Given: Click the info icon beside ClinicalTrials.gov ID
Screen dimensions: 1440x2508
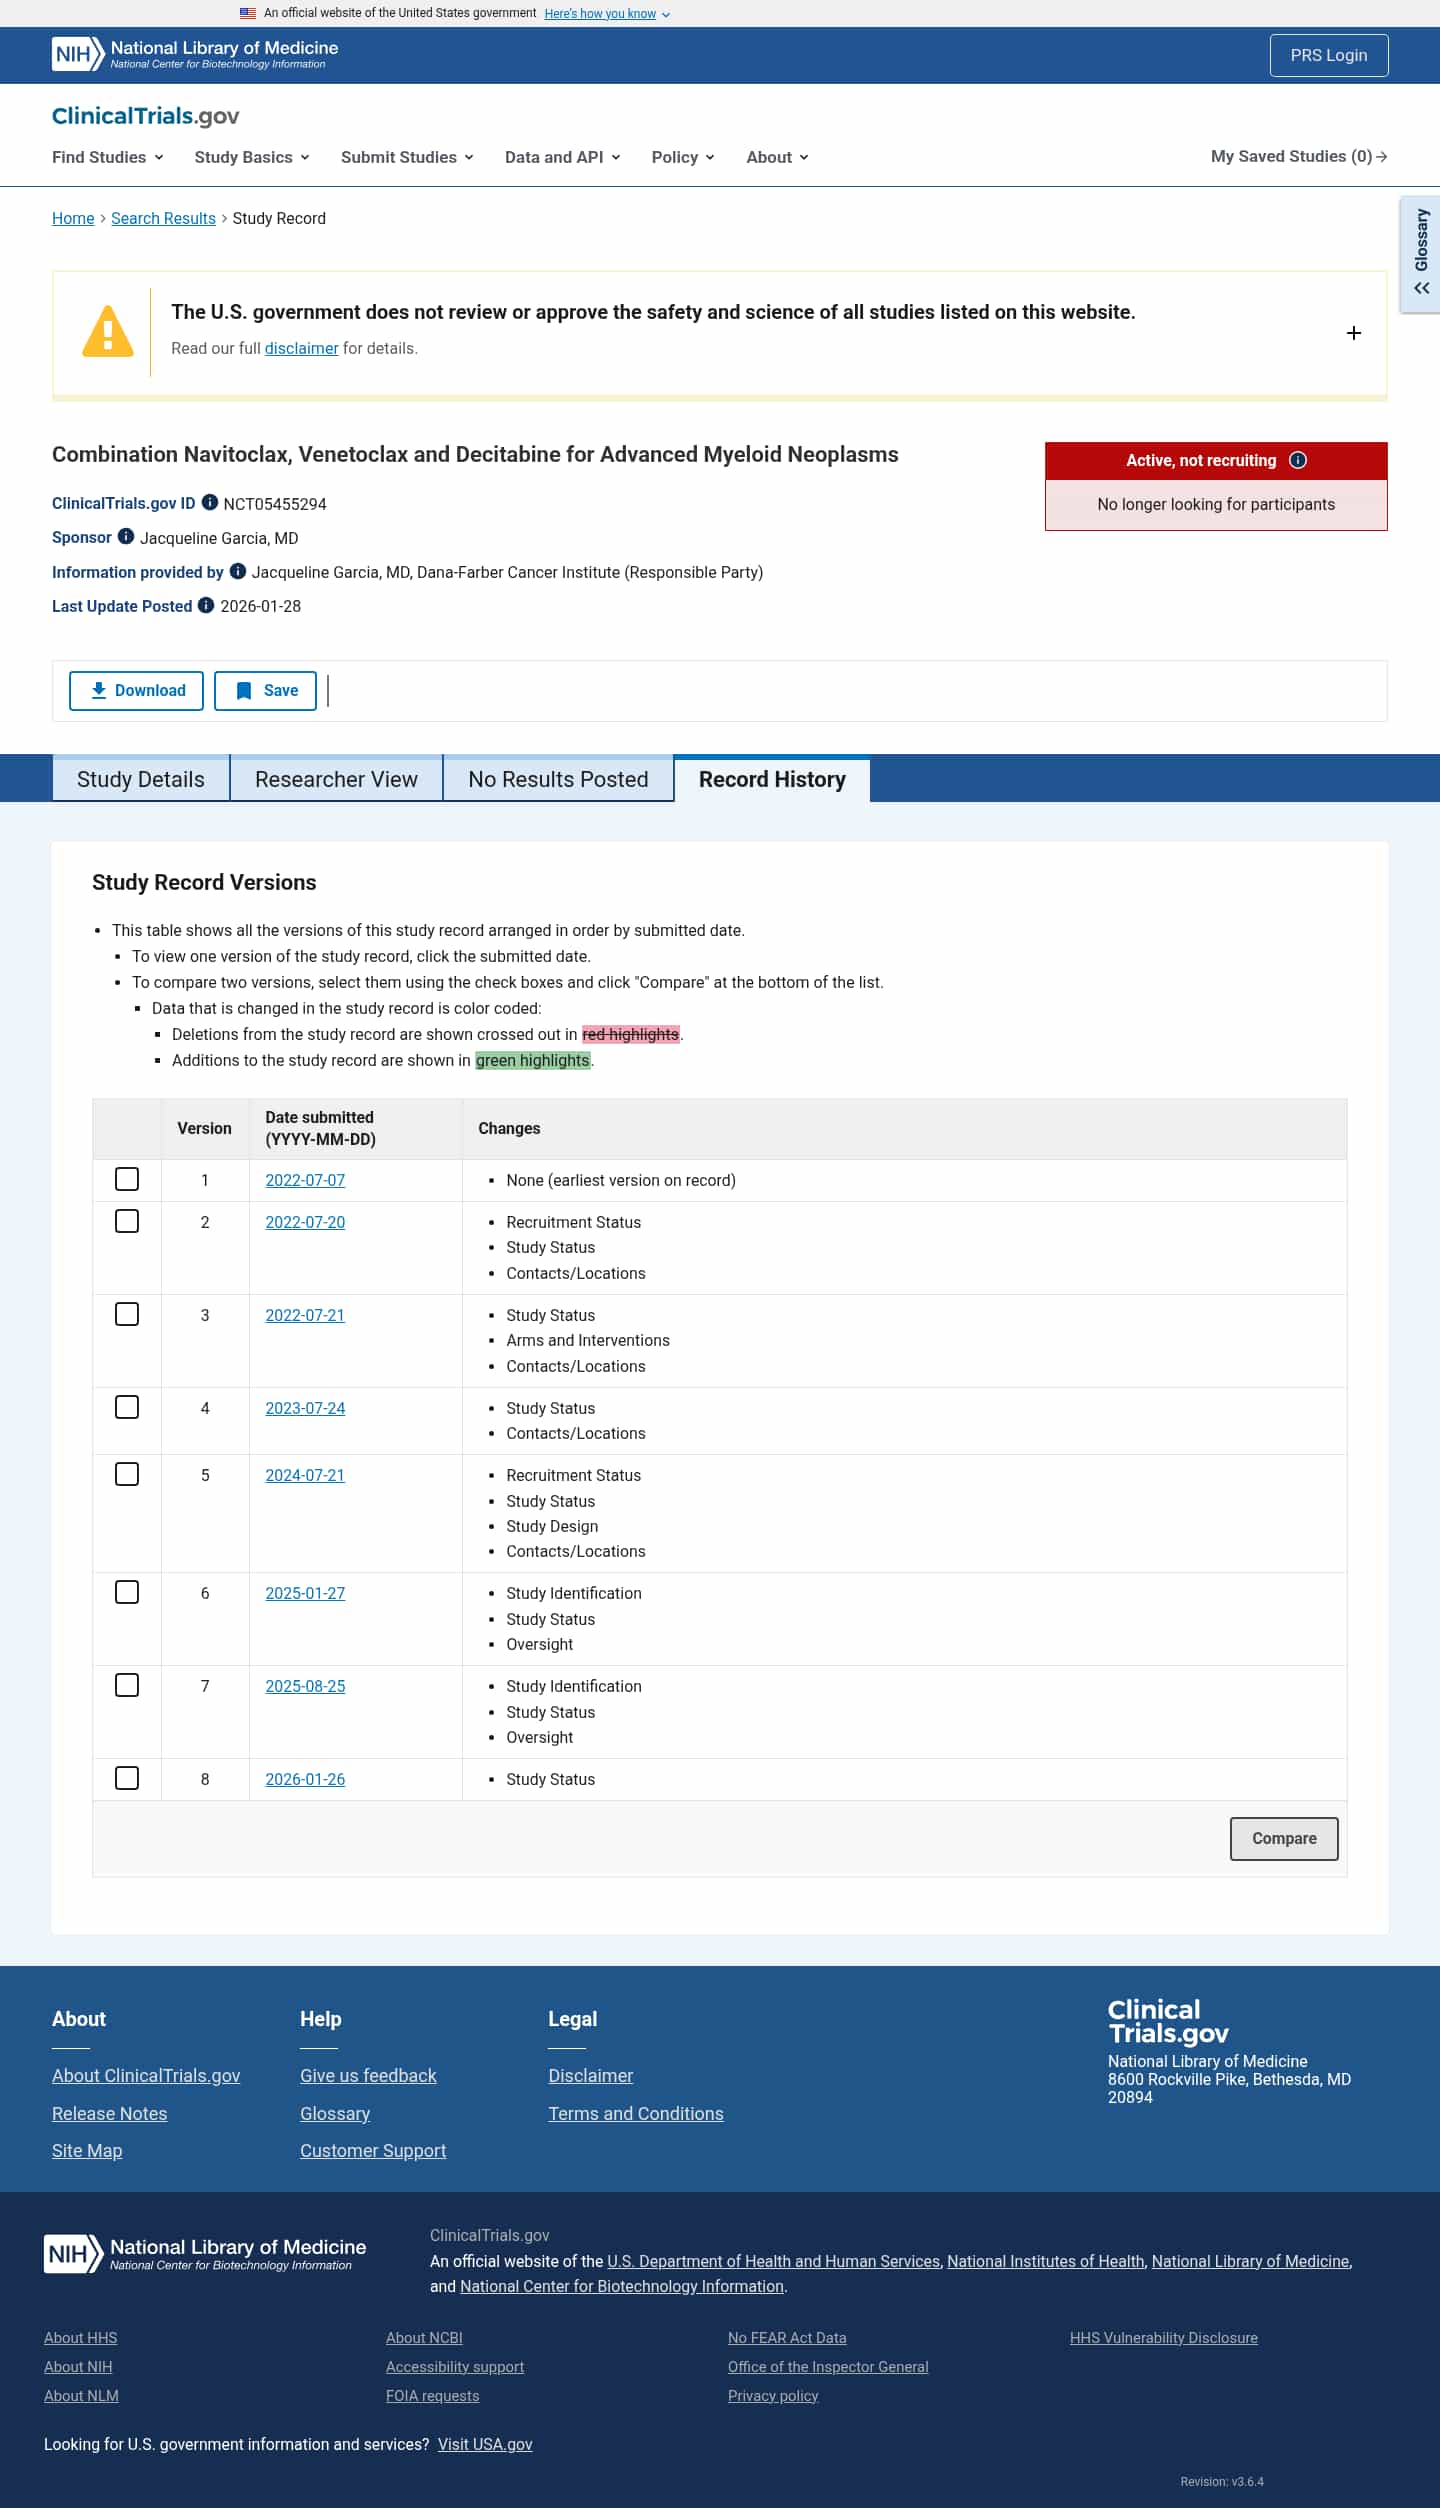Looking at the screenshot, I should tap(210, 502).
